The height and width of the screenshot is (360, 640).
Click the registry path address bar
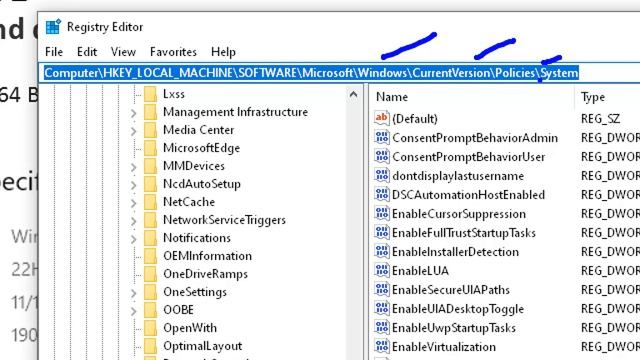(x=339, y=73)
